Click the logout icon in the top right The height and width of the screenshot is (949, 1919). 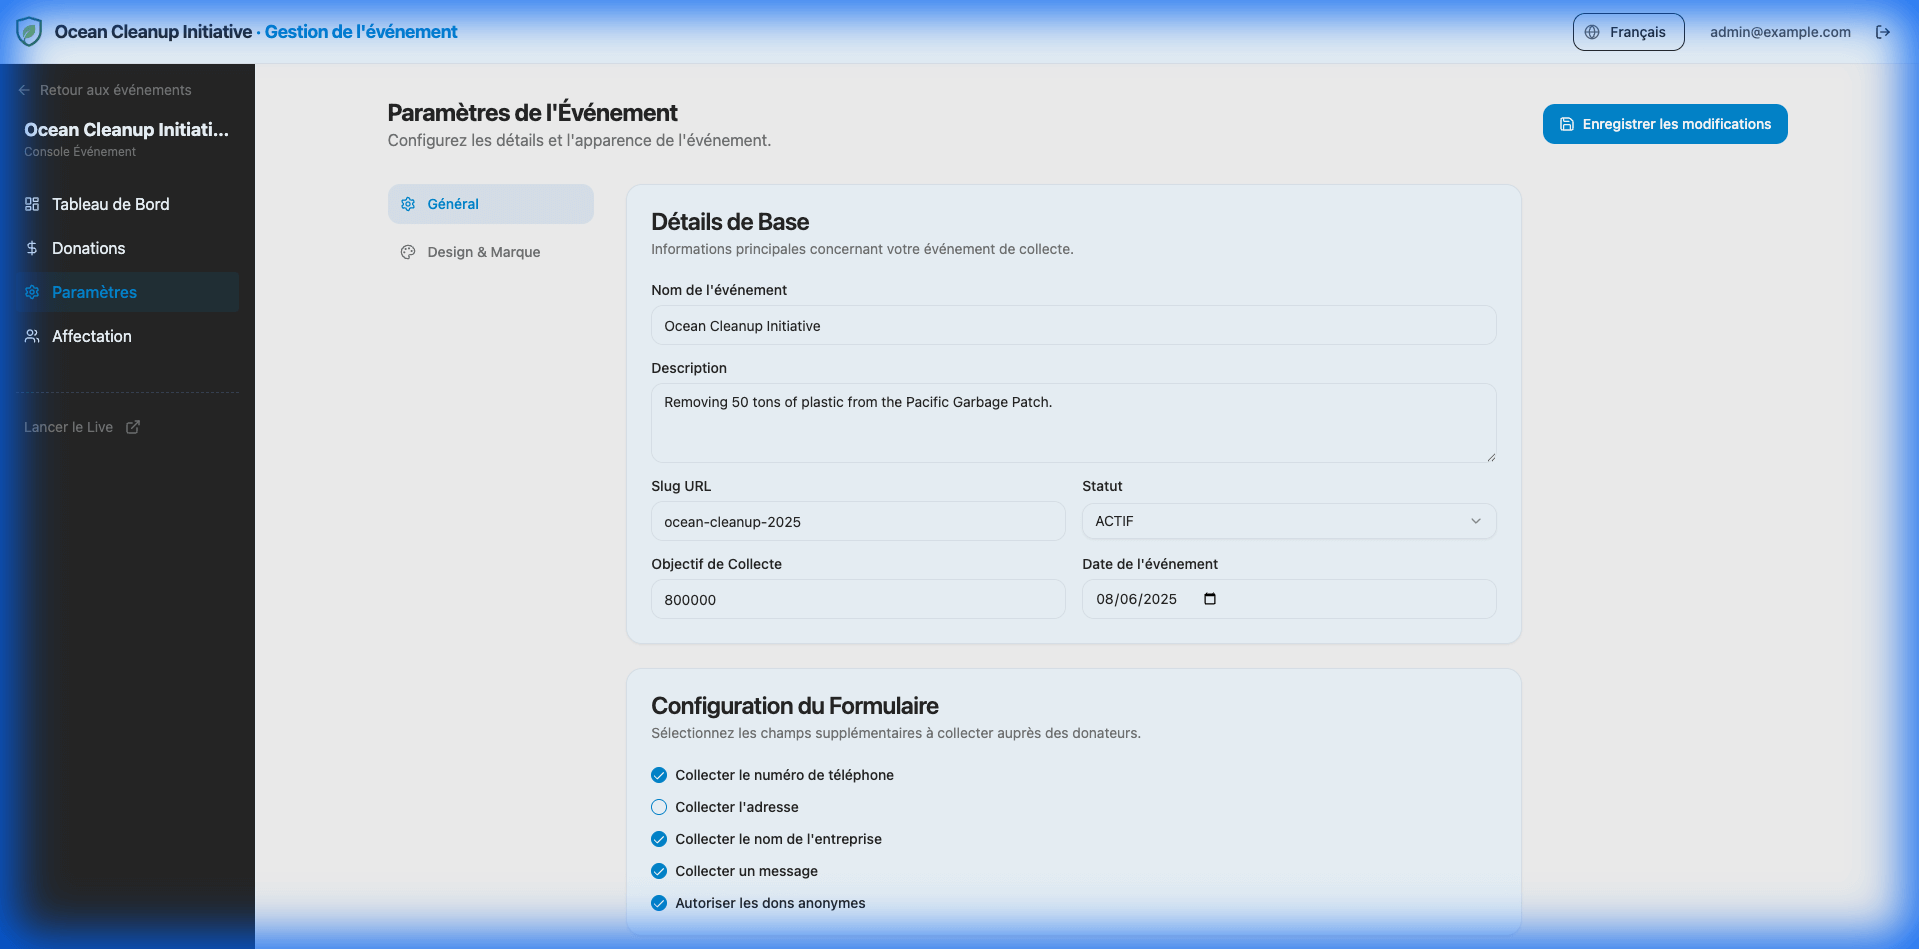(1883, 31)
